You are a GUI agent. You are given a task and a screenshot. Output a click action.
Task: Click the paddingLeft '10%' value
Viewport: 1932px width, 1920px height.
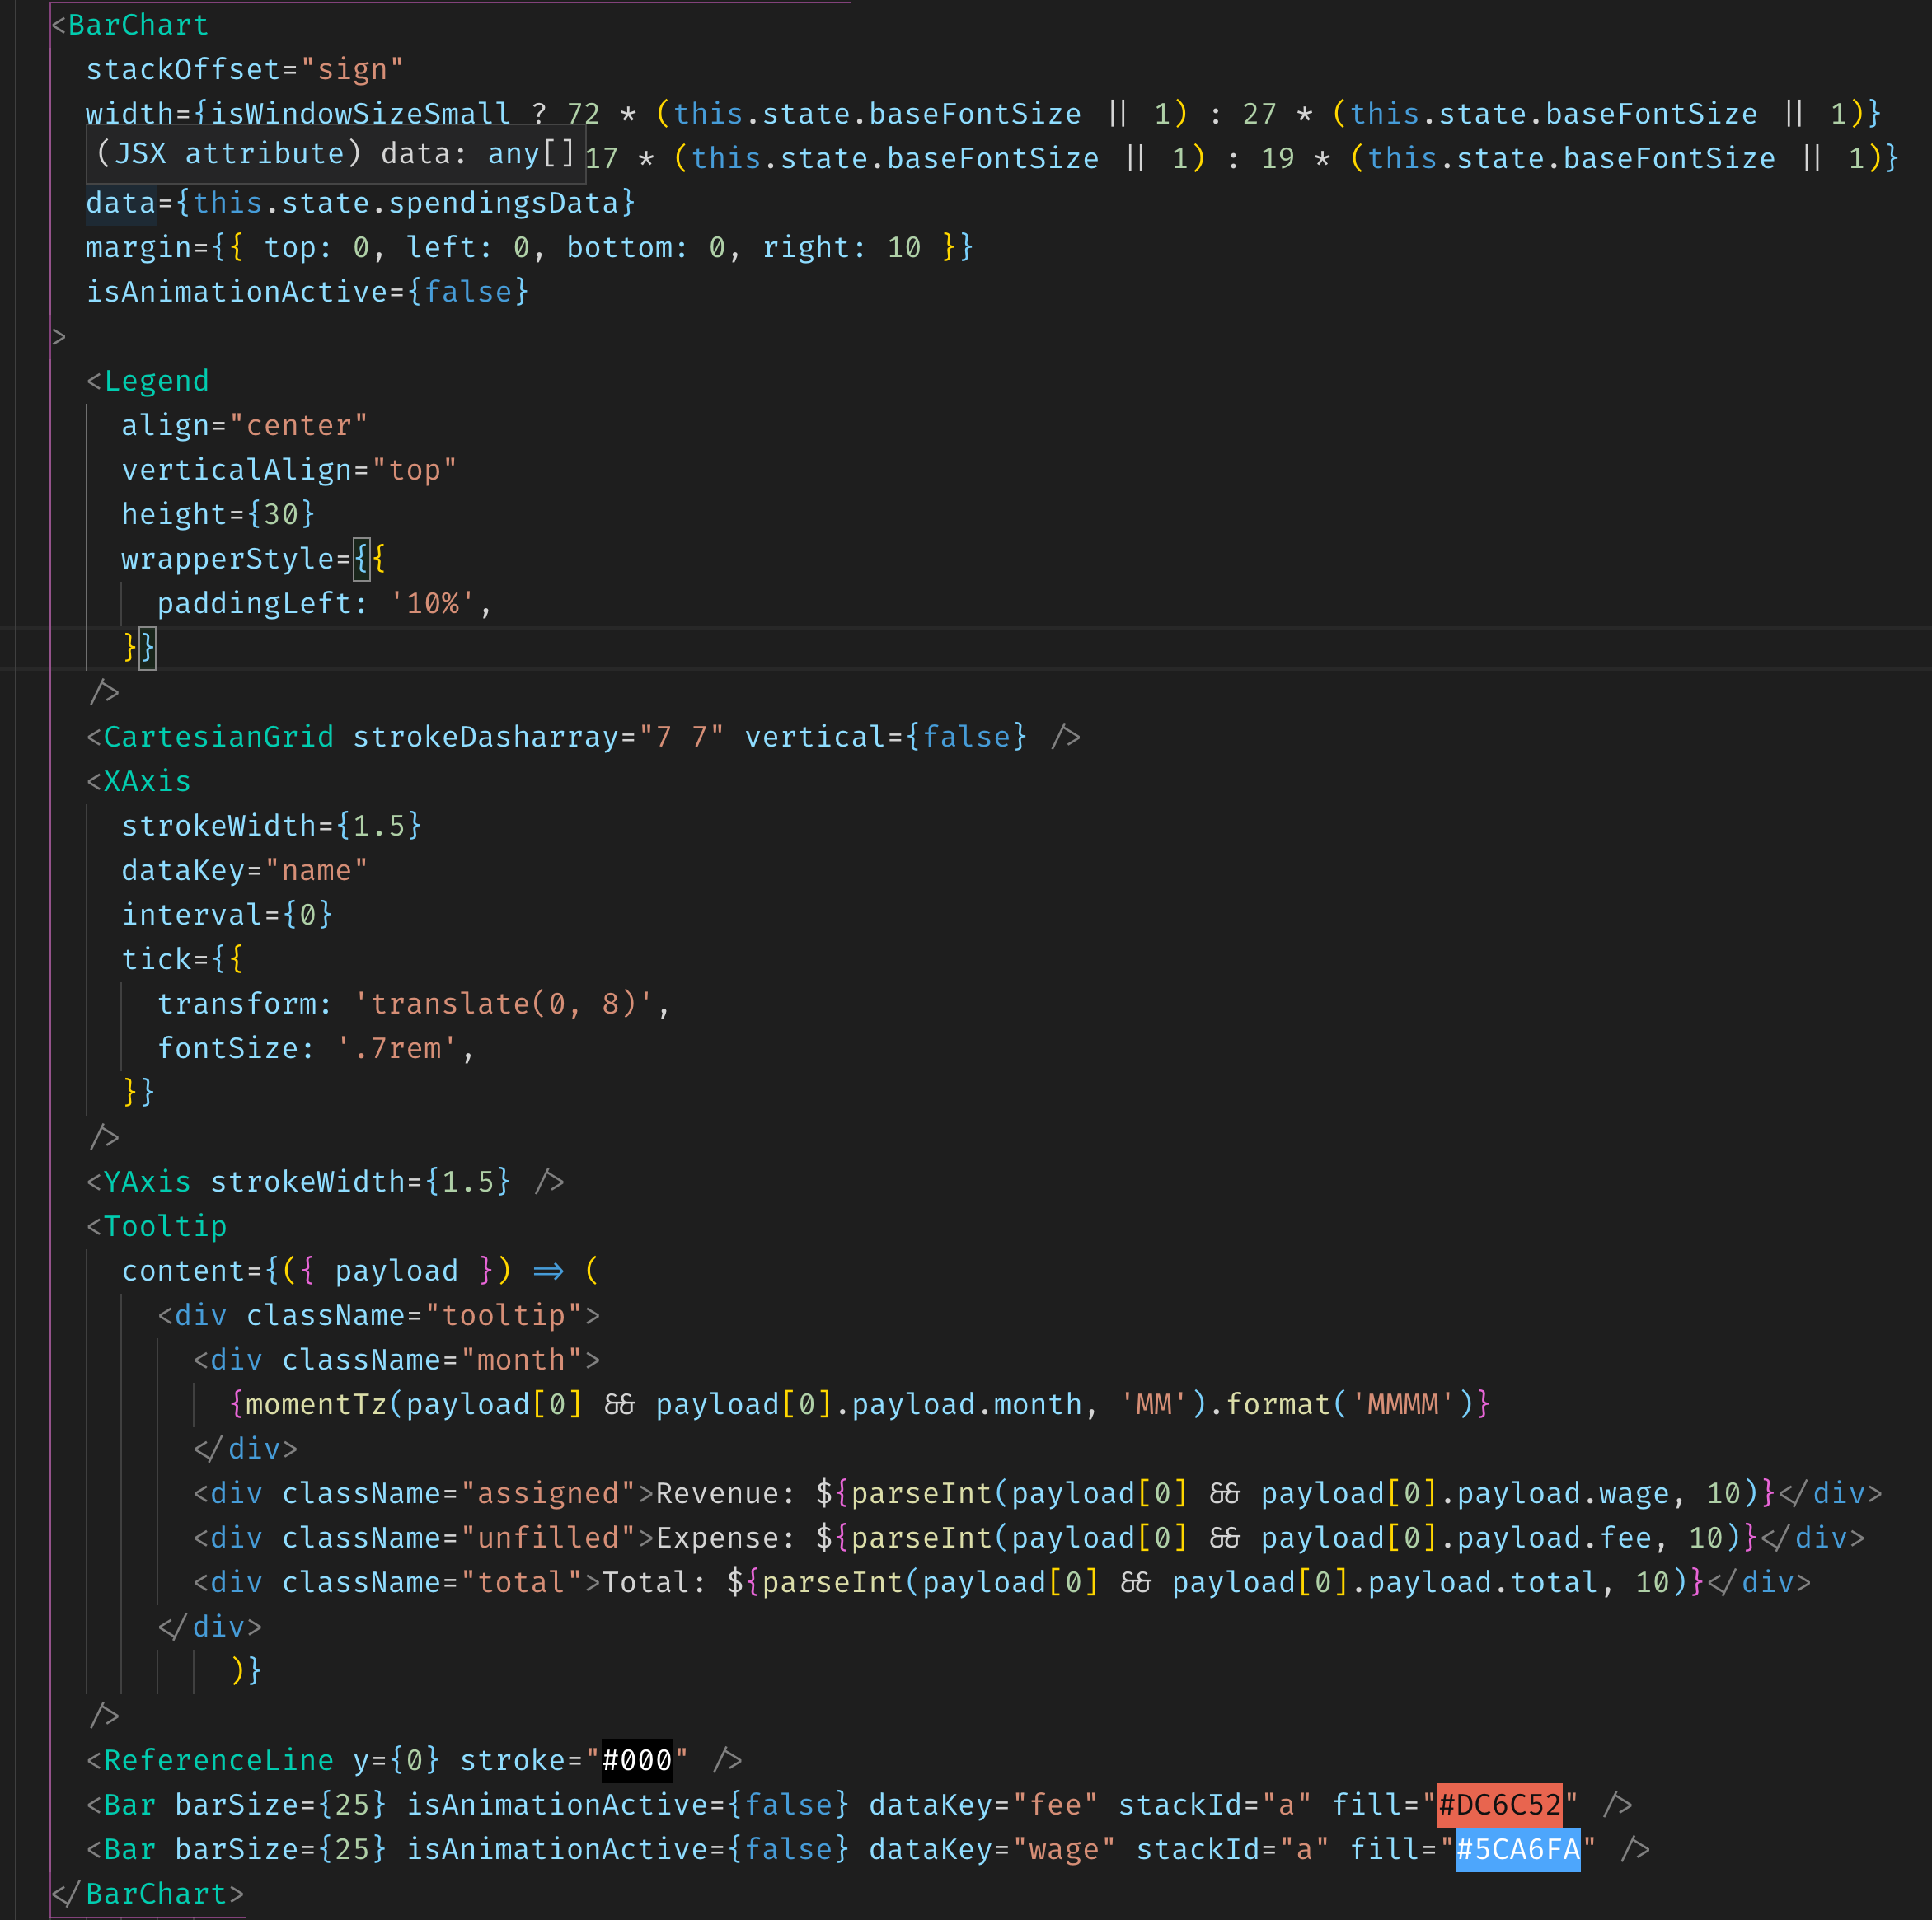point(433,603)
